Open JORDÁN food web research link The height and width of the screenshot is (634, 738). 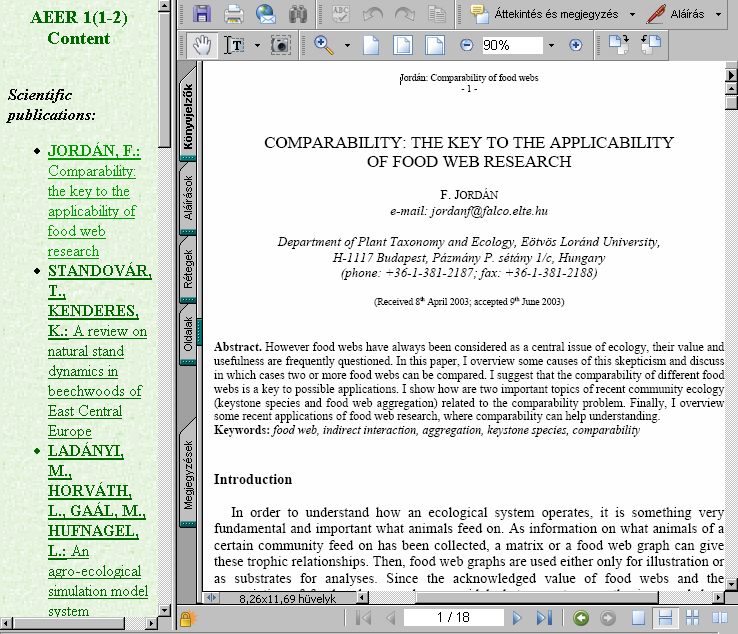tap(94, 201)
